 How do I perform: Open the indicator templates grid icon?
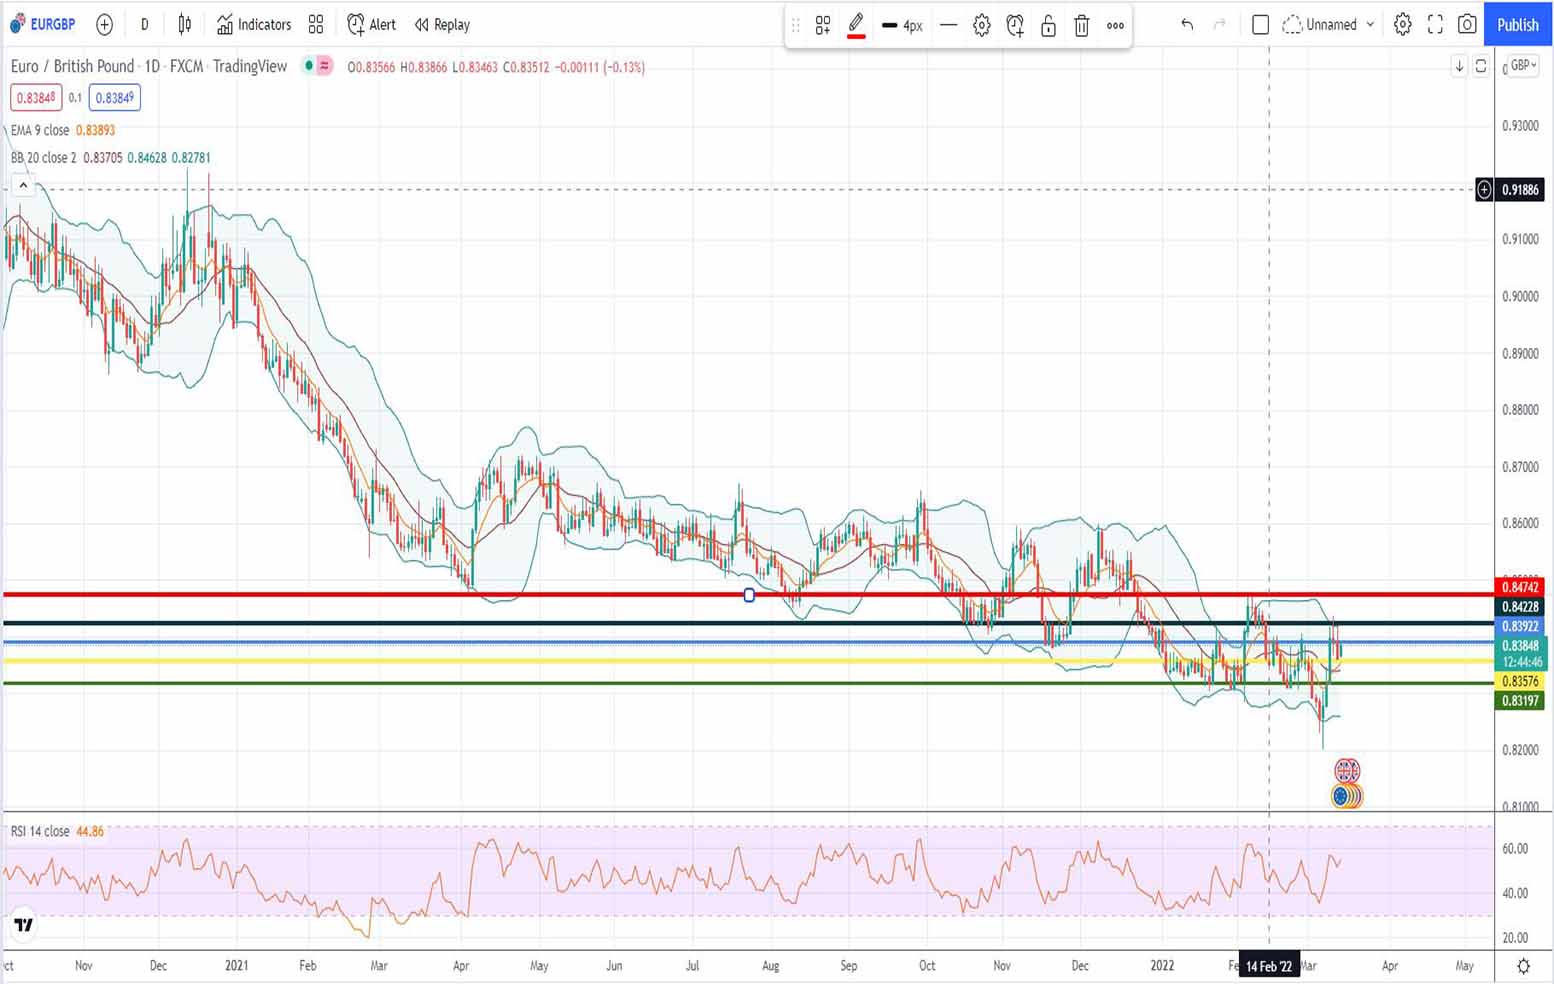coord(316,25)
